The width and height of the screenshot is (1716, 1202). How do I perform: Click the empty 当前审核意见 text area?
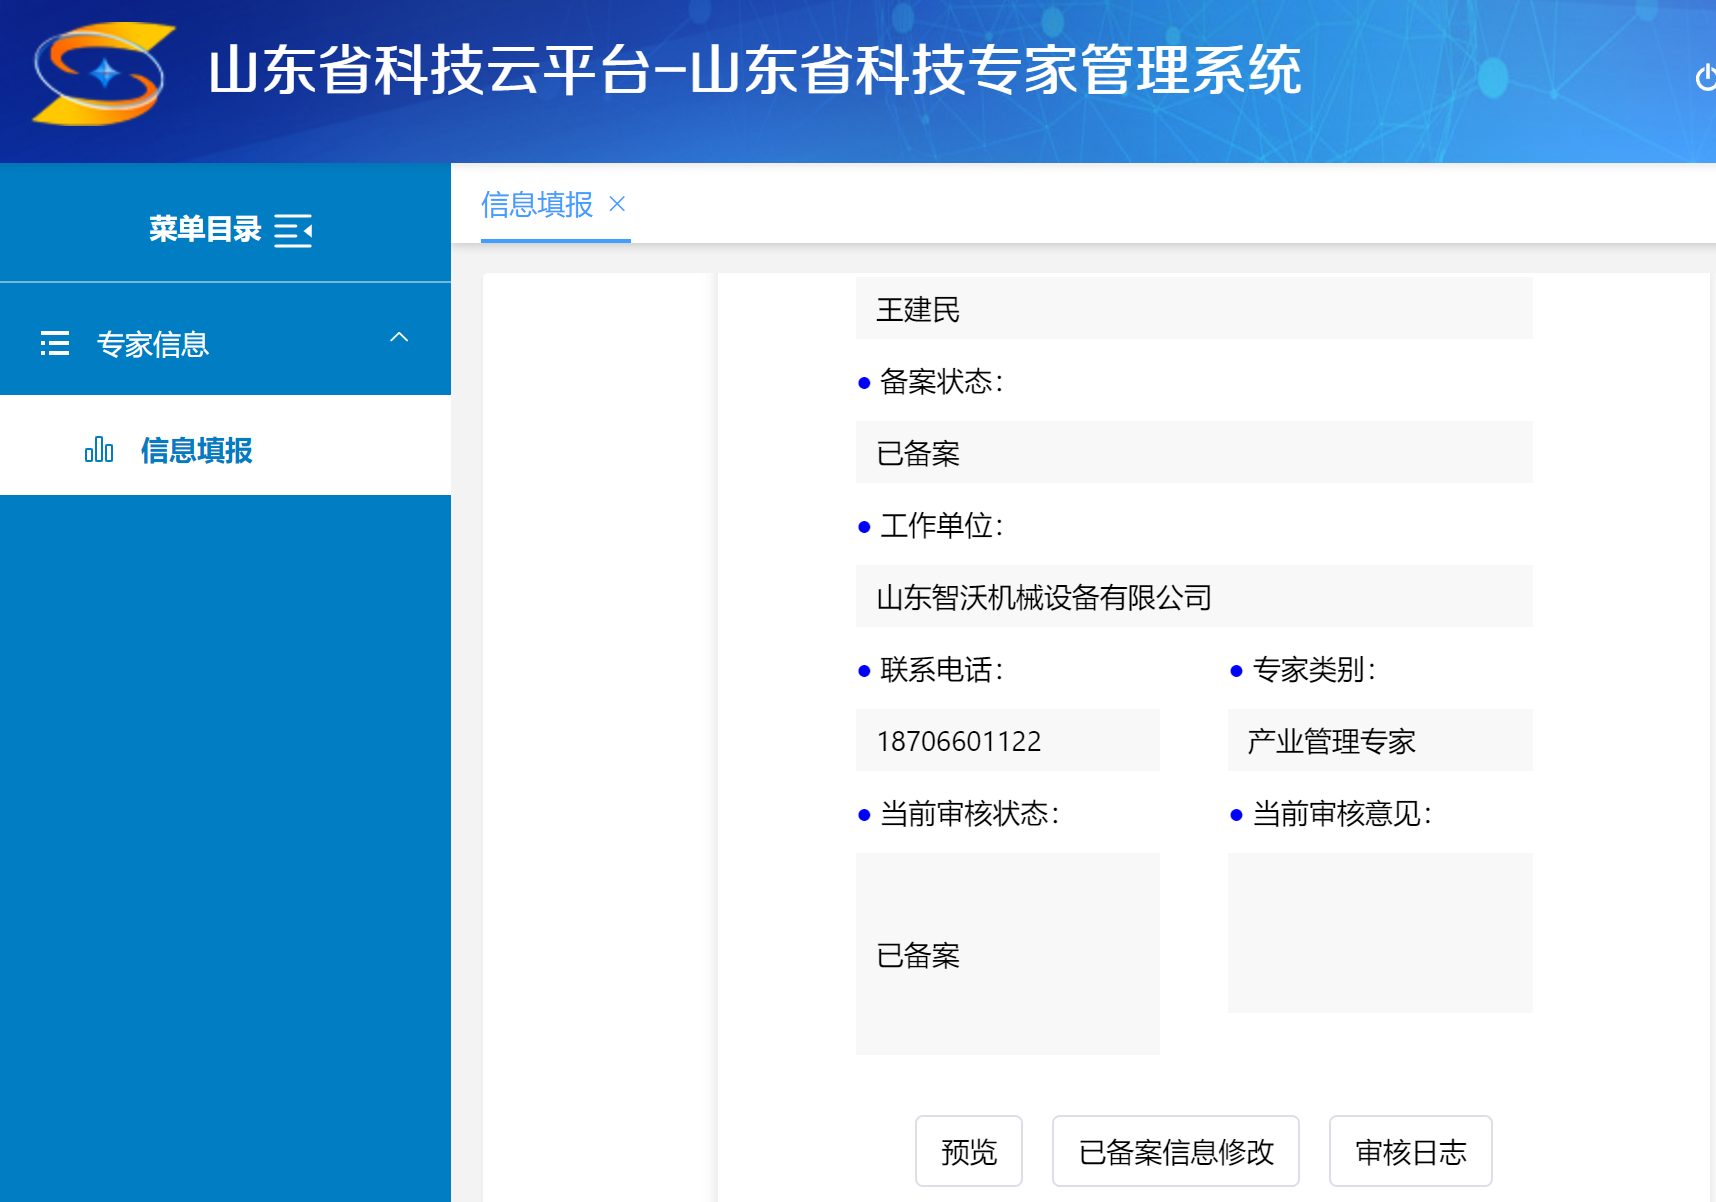[1379, 933]
